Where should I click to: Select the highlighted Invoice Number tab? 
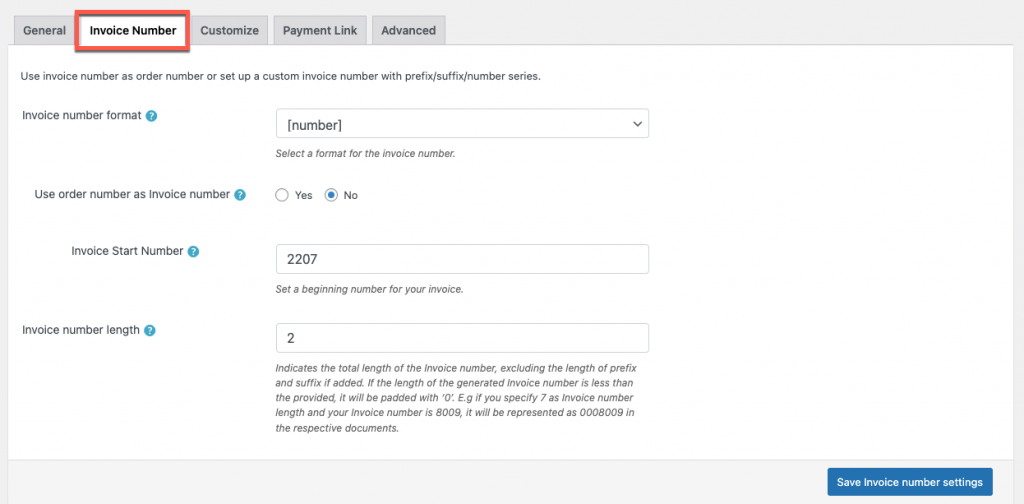[133, 31]
